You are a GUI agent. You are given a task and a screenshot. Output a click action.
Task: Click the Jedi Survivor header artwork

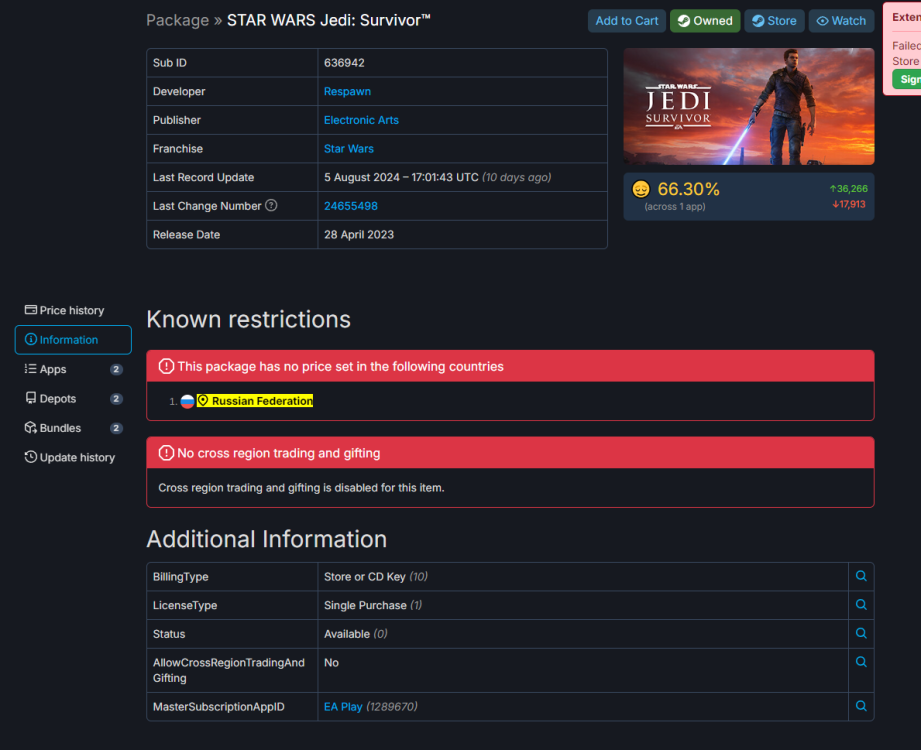(x=748, y=106)
